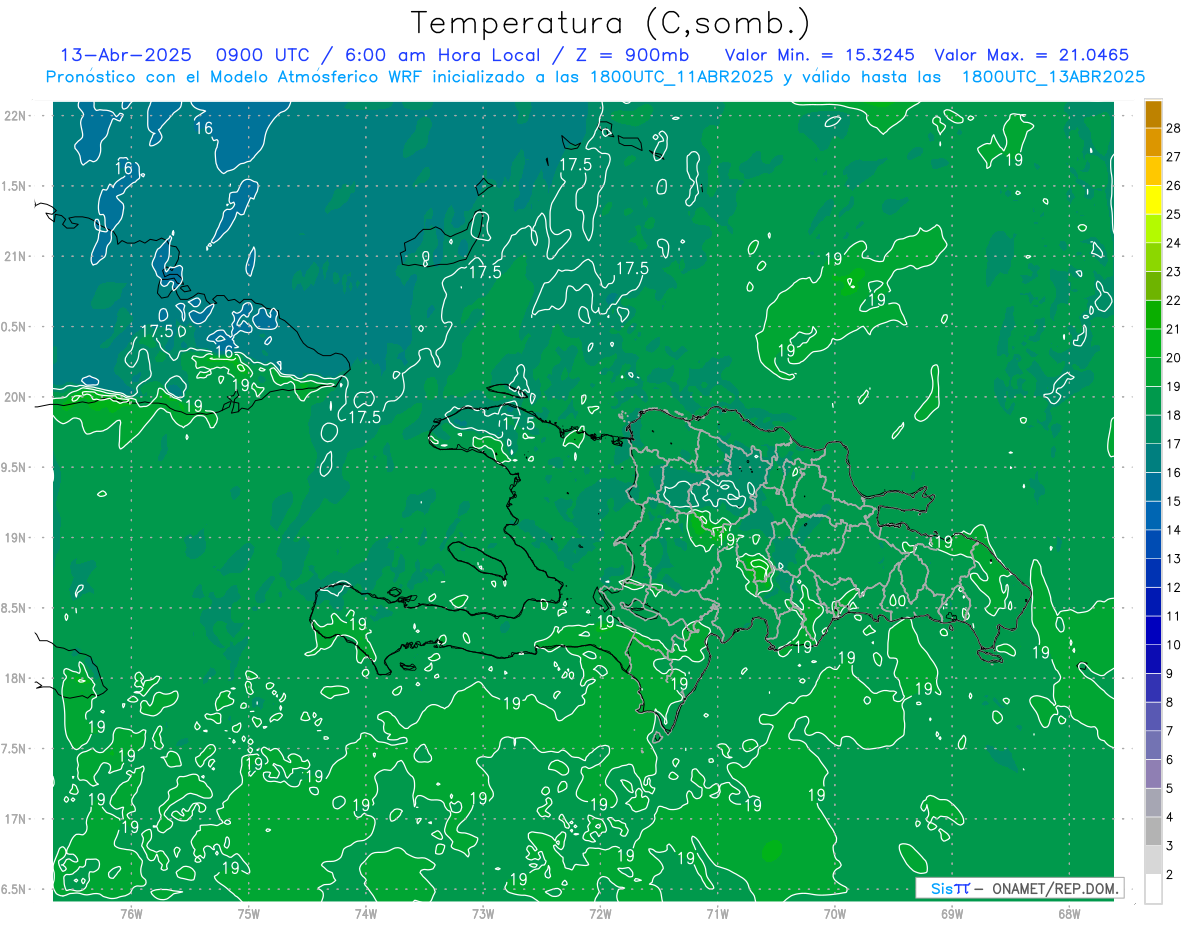
Task: Click the "73W" longitude axis label
Action: tap(483, 914)
